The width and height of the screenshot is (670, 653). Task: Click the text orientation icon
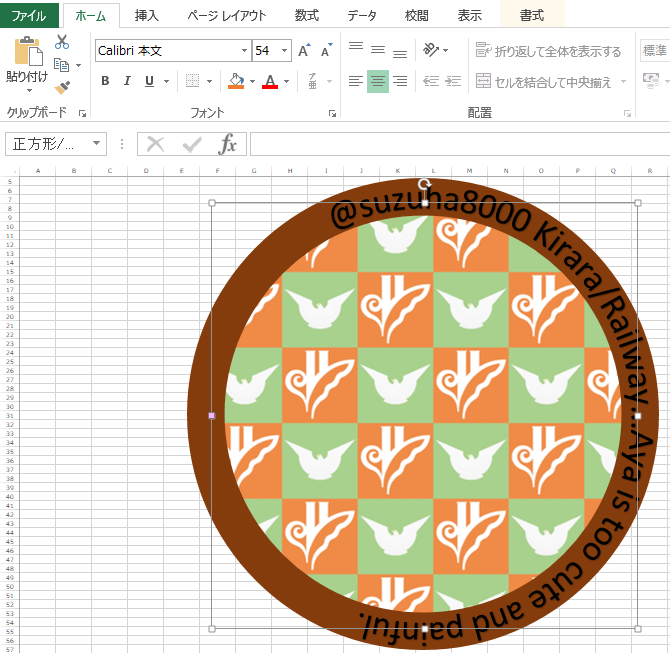click(431, 50)
